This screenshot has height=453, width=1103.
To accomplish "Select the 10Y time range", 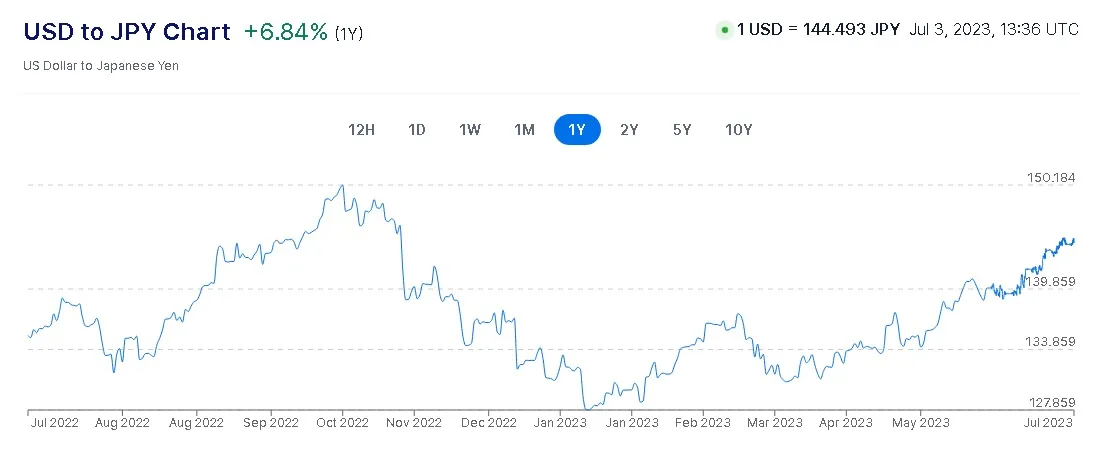I will coord(738,129).
